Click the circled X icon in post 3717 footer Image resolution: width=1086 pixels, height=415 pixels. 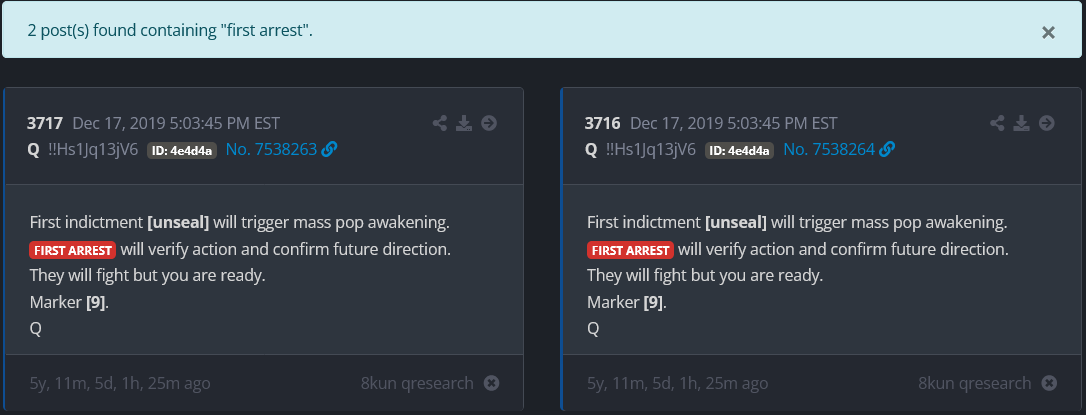tap(491, 383)
